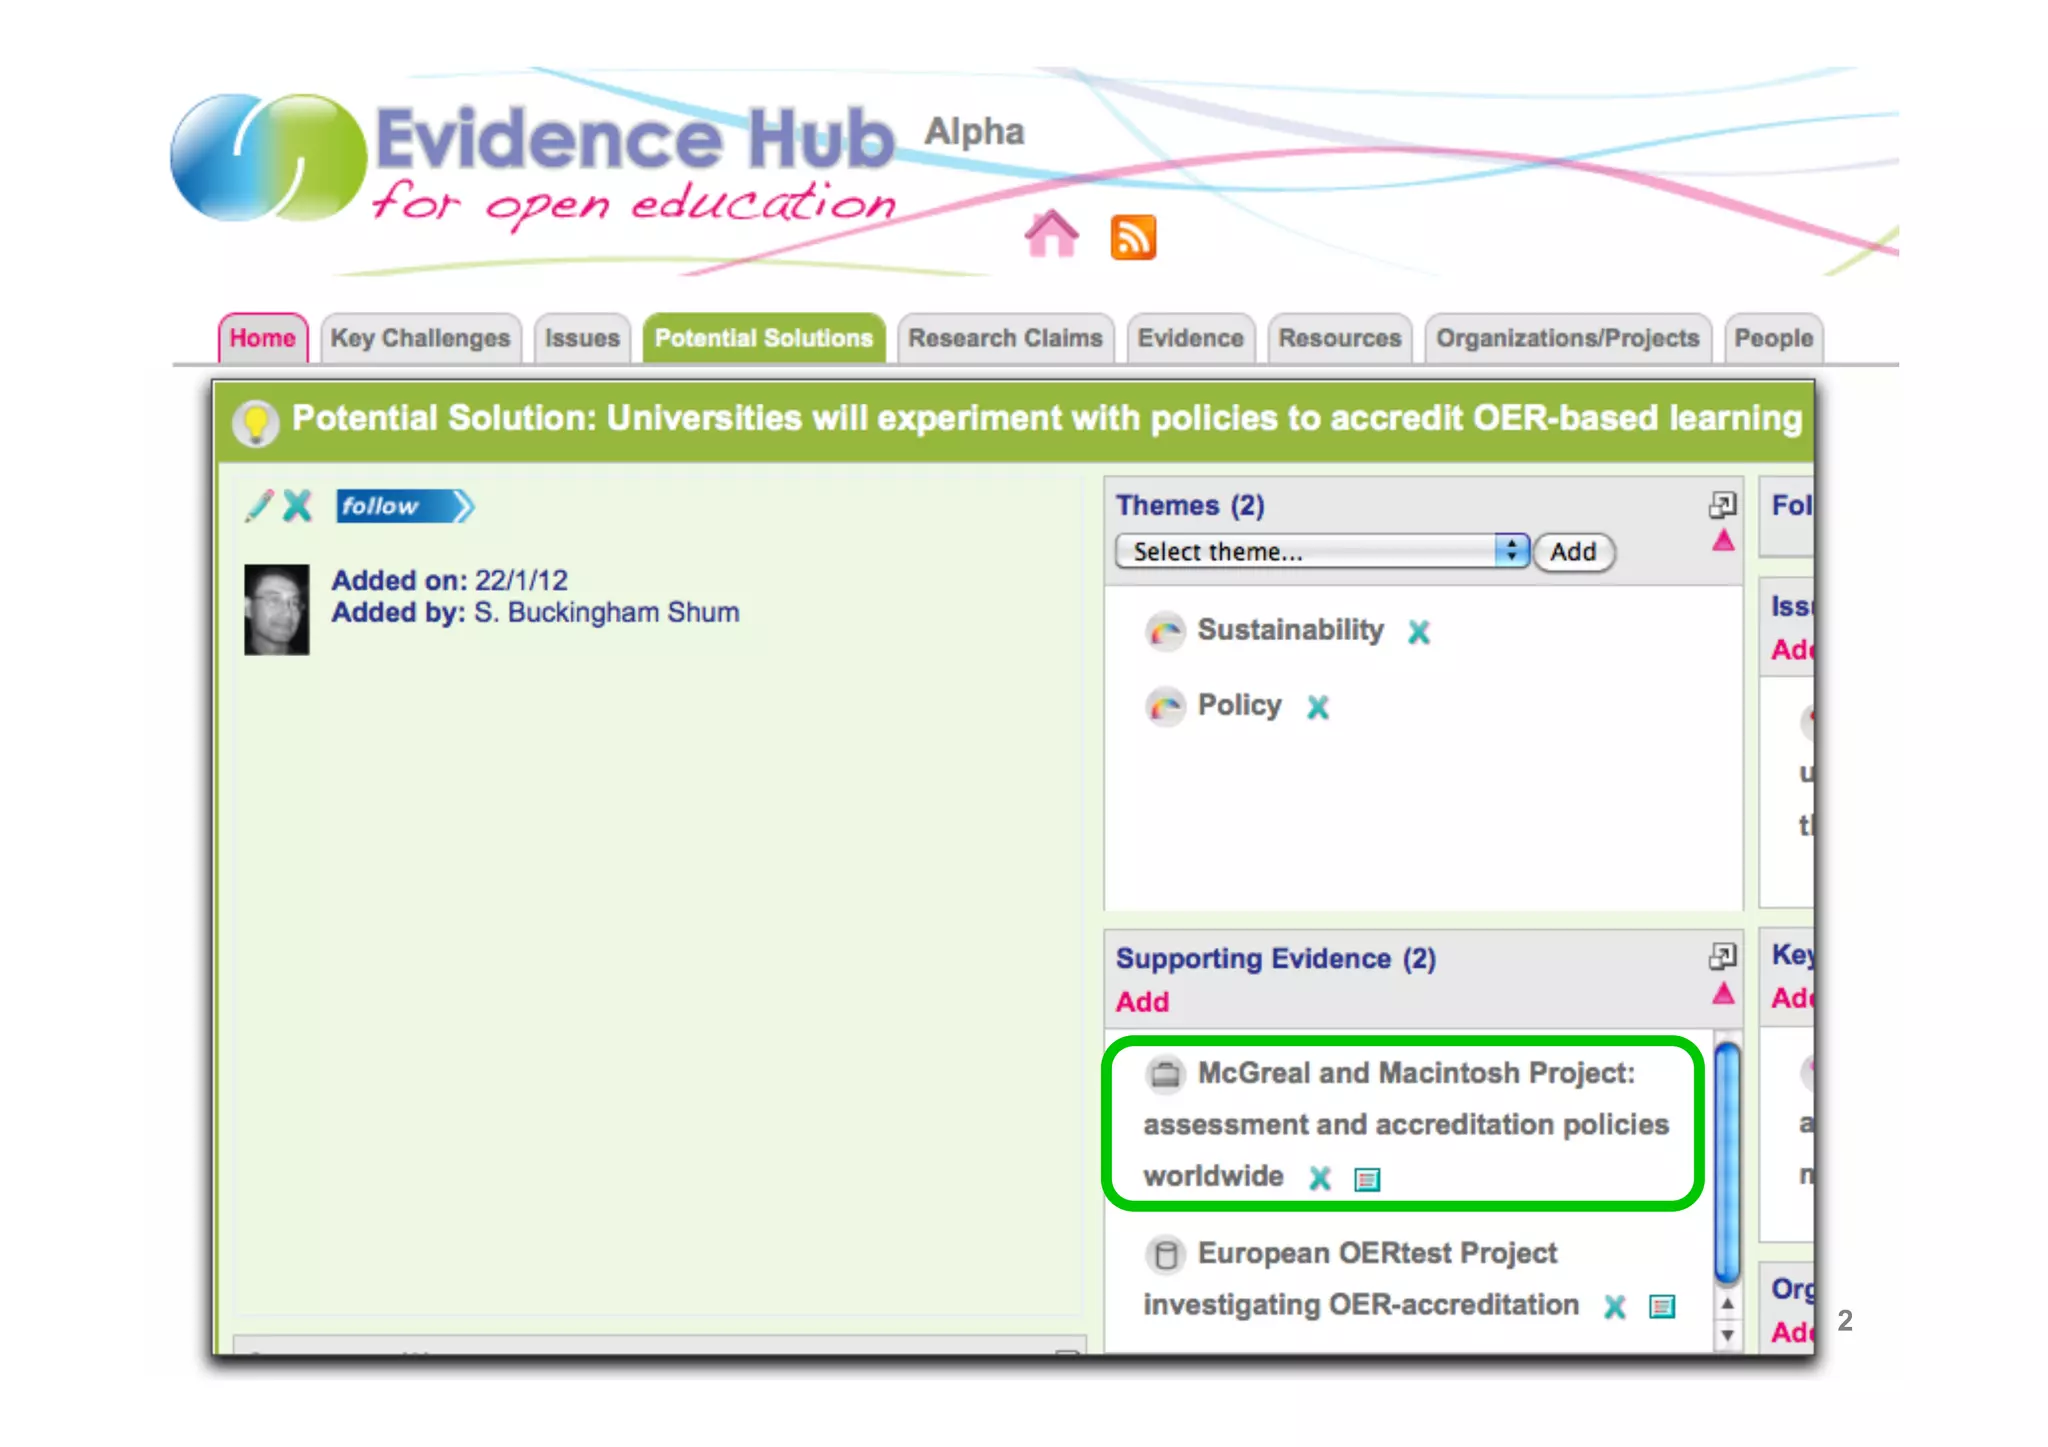The width and height of the screenshot is (2048, 1447).
Task: Pop out Supporting Evidence panel
Action: pos(1722,957)
